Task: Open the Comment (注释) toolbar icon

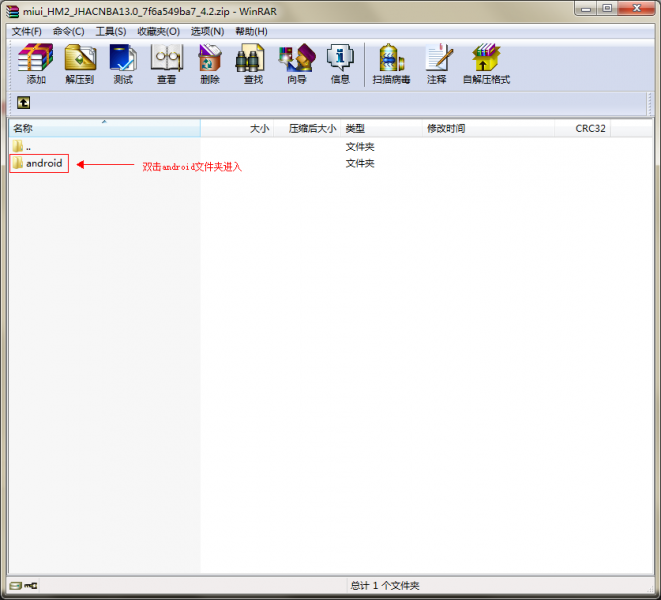Action: 437,63
